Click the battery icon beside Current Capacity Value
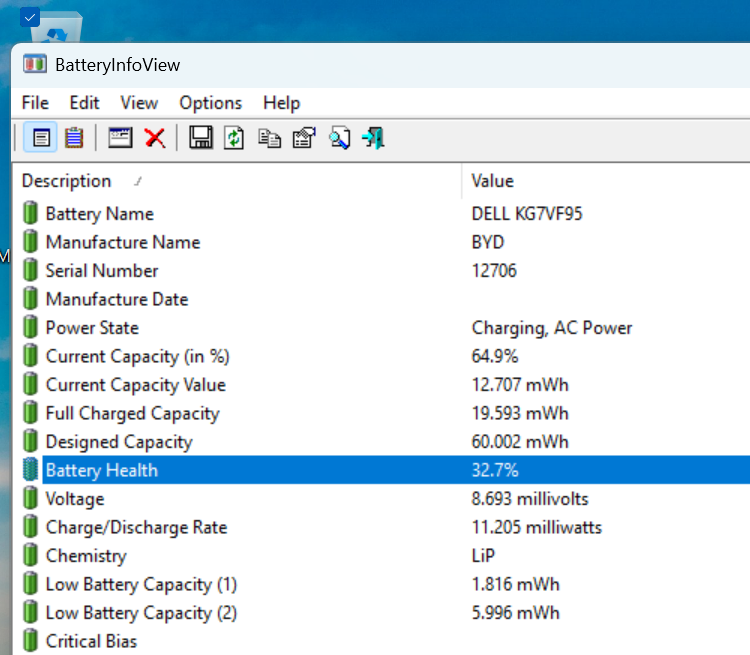Viewport: 750px width, 655px height. pyautogui.click(x=30, y=384)
